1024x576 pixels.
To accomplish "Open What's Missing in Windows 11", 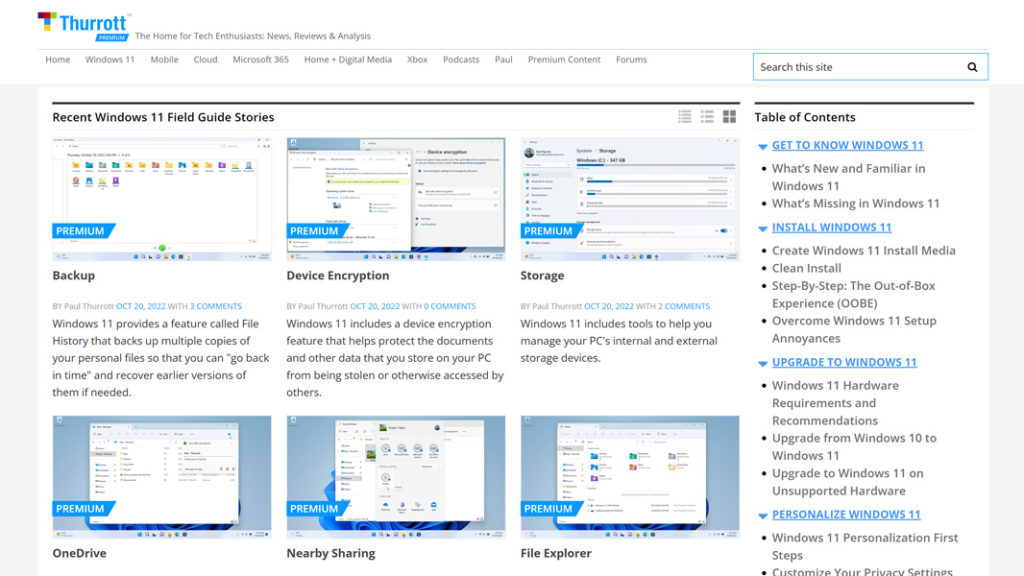I will 856,203.
